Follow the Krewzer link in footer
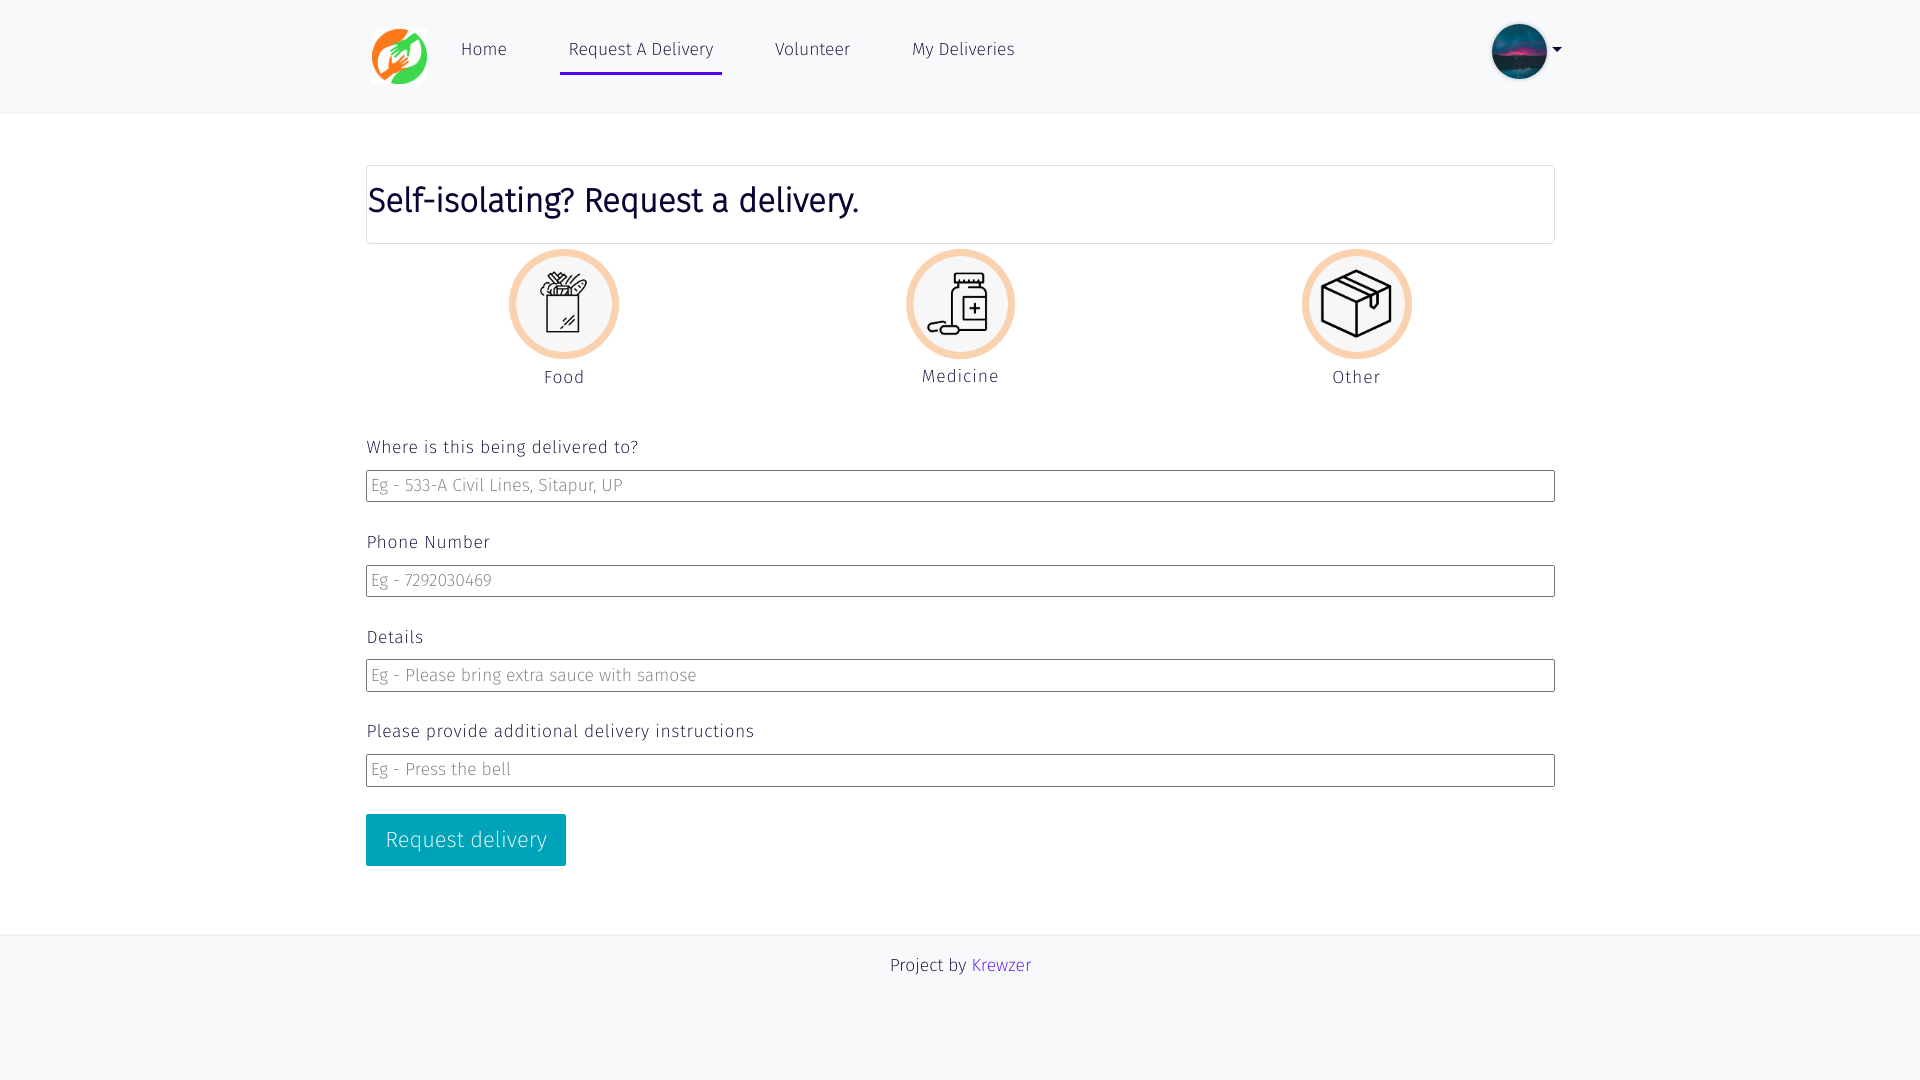 [1001, 965]
